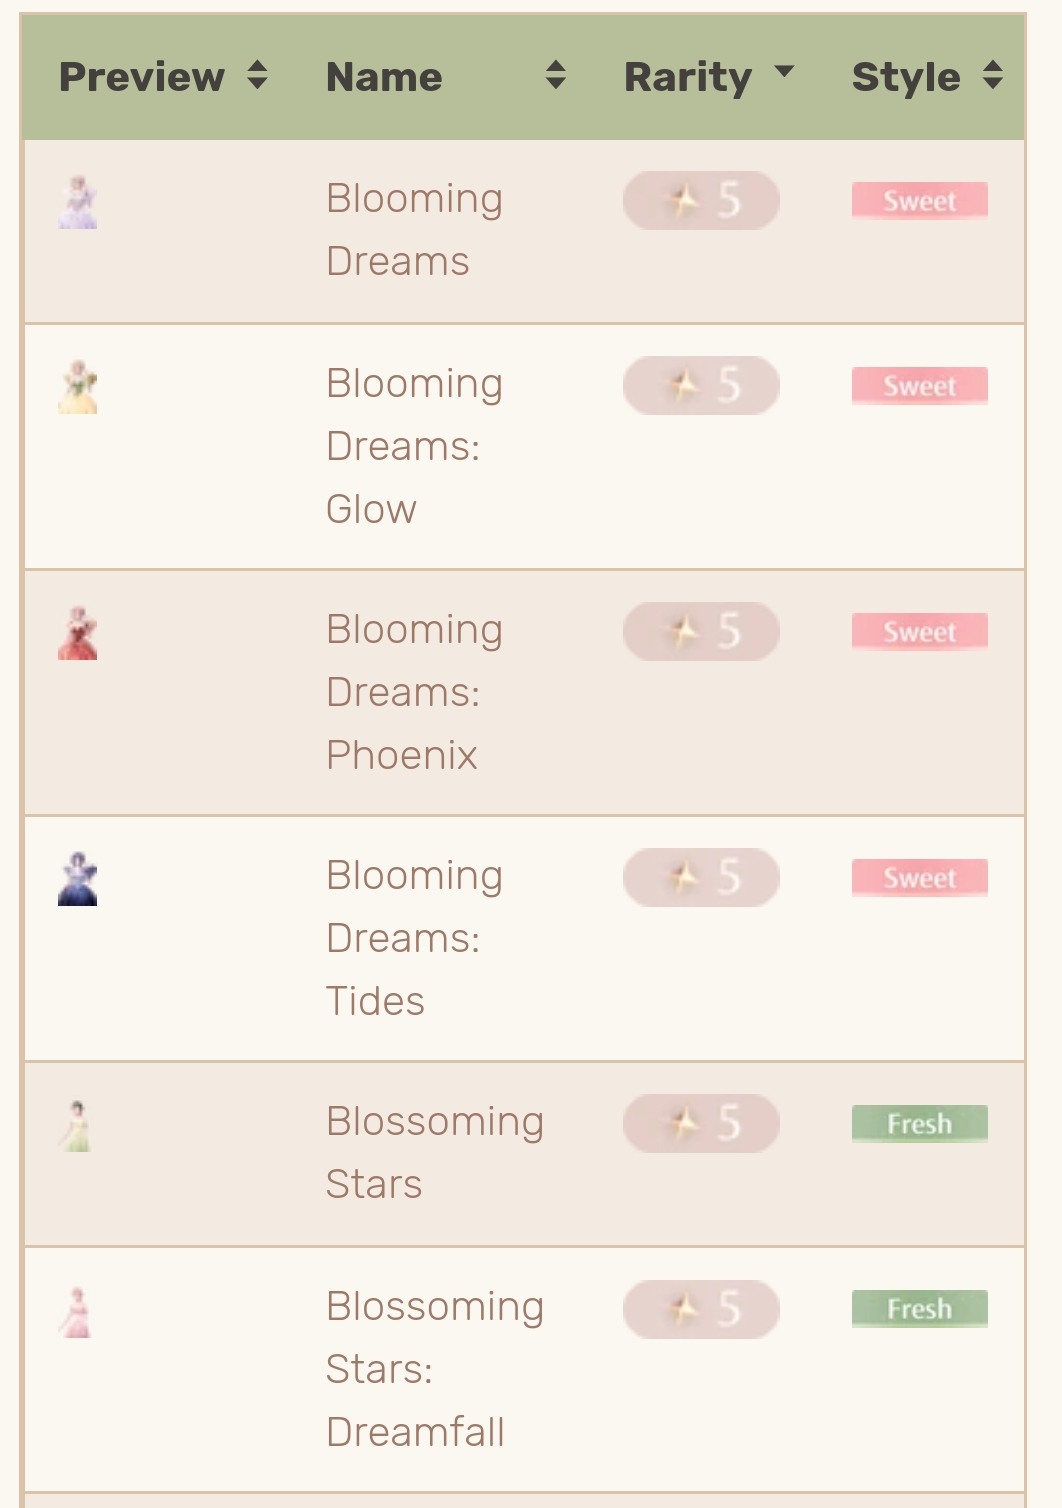Click 5-star rarity badge for Blossoming Stars: Dreamfall
The width and height of the screenshot is (1062, 1508).
coord(701,1309)
